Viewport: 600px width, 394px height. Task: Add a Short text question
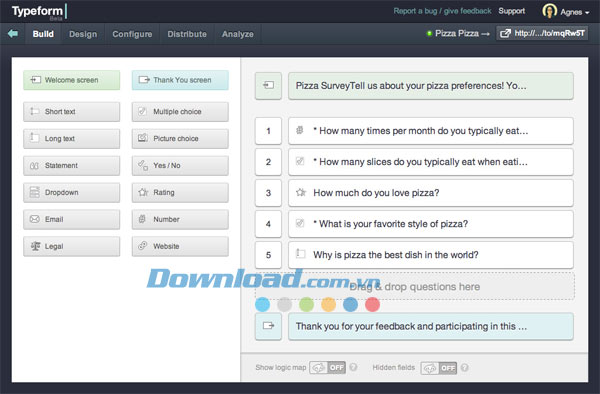click(x=72, y=112)
